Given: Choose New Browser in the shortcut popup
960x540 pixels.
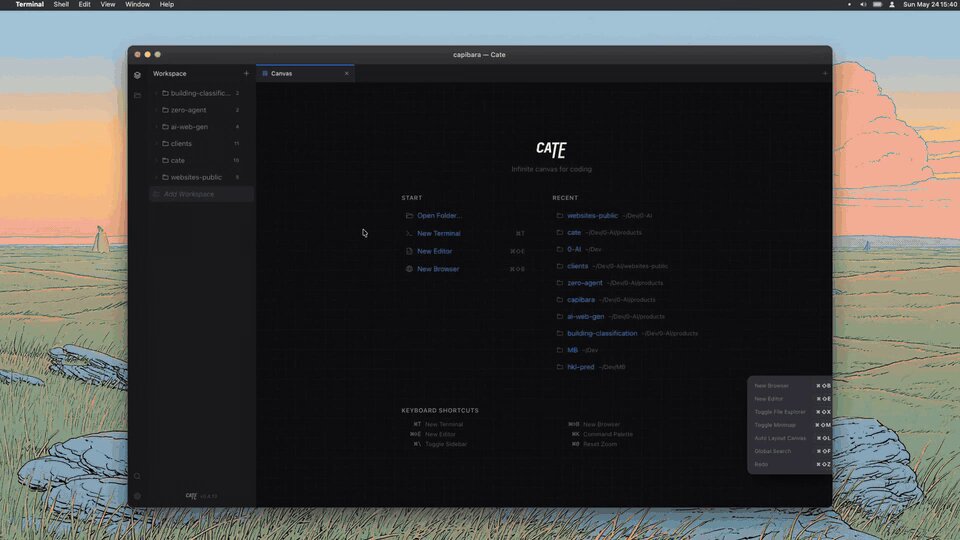Looking at the screenshot, I should click(x=790, y=386).
